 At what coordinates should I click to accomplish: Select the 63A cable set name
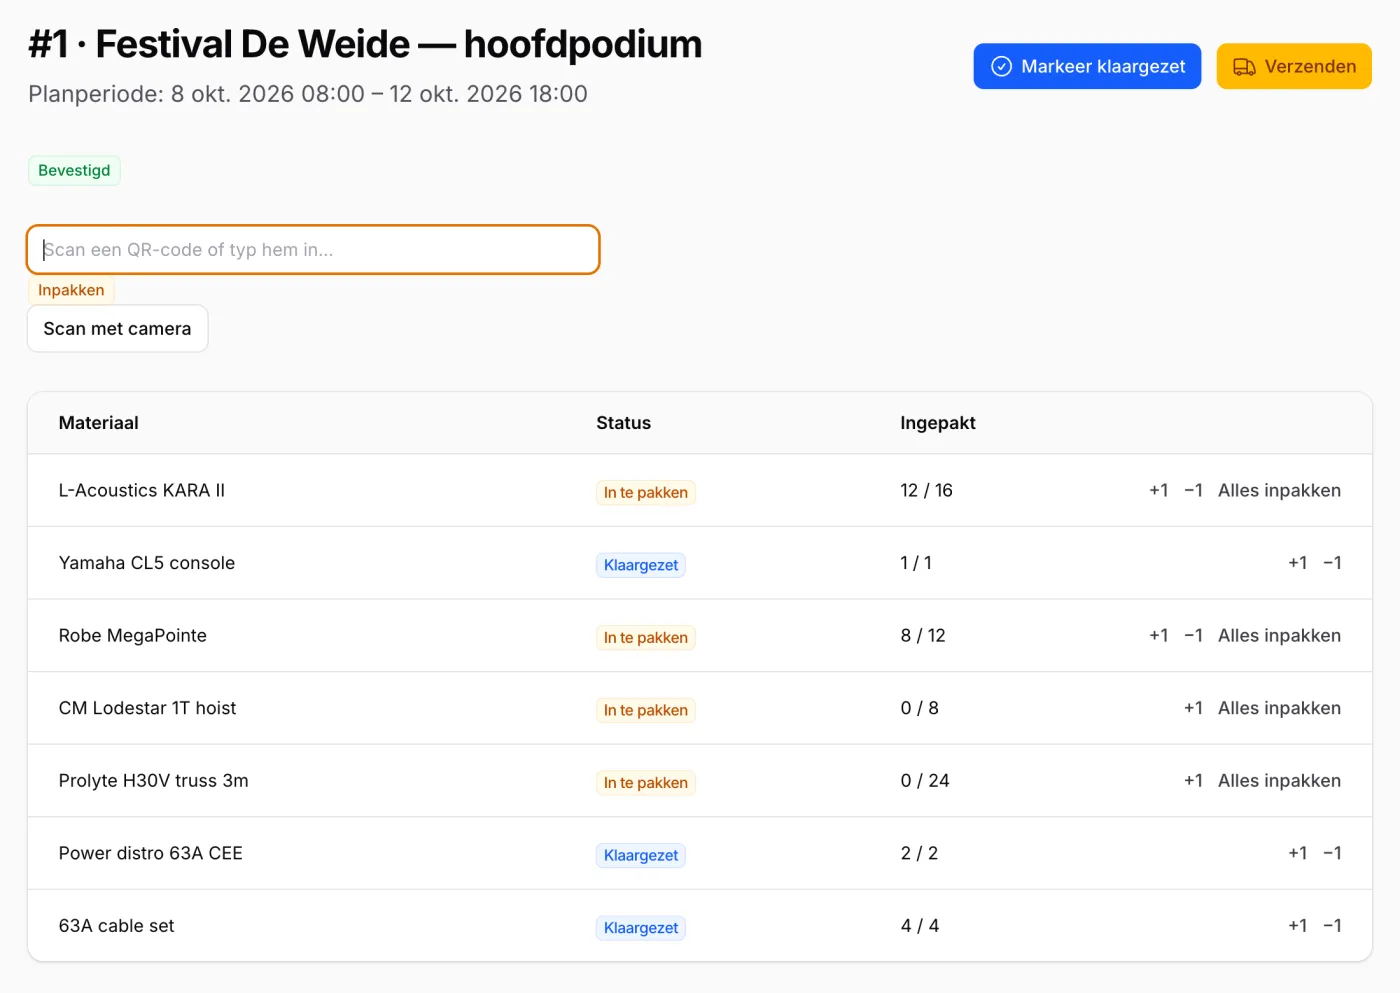pos(117,926)
